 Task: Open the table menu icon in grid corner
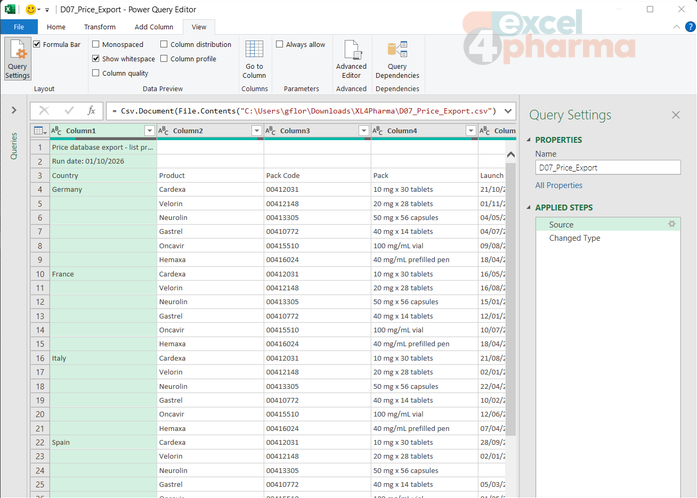coord(40,131)
